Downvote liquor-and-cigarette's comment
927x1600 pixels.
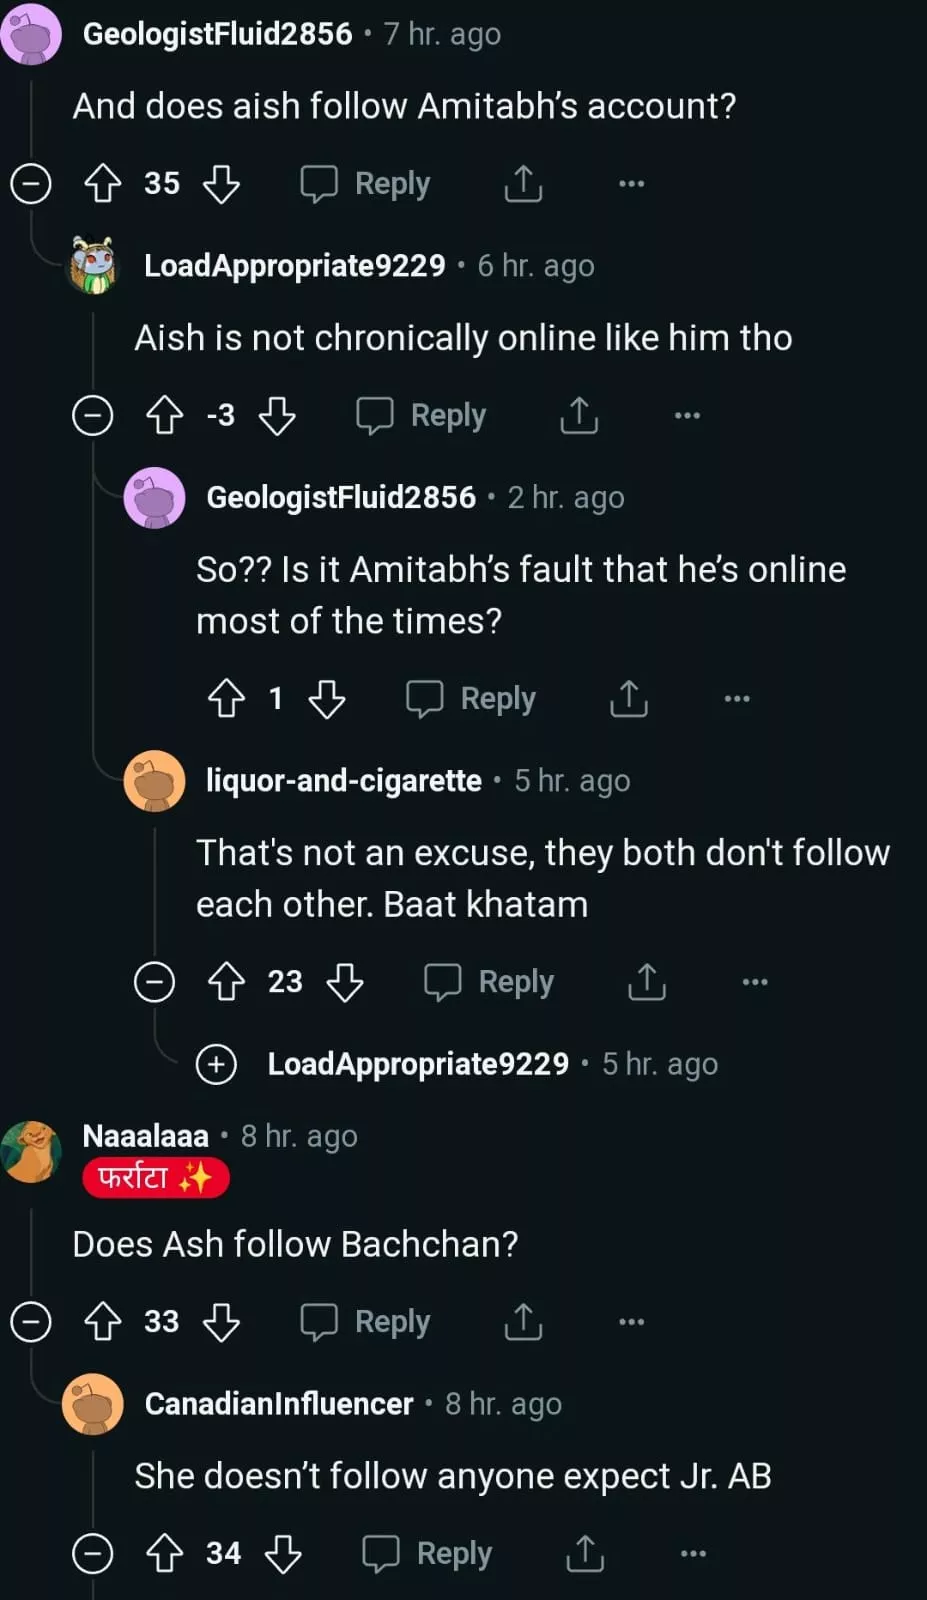point(345,982)
